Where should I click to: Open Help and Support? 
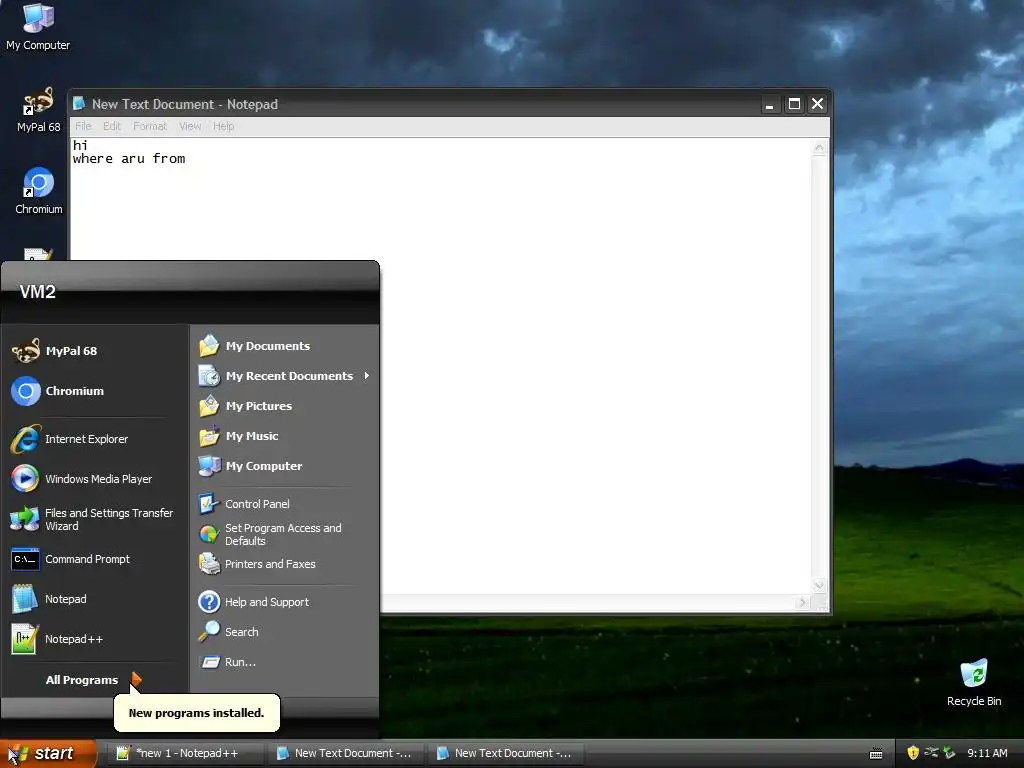(x=284, y=602)
